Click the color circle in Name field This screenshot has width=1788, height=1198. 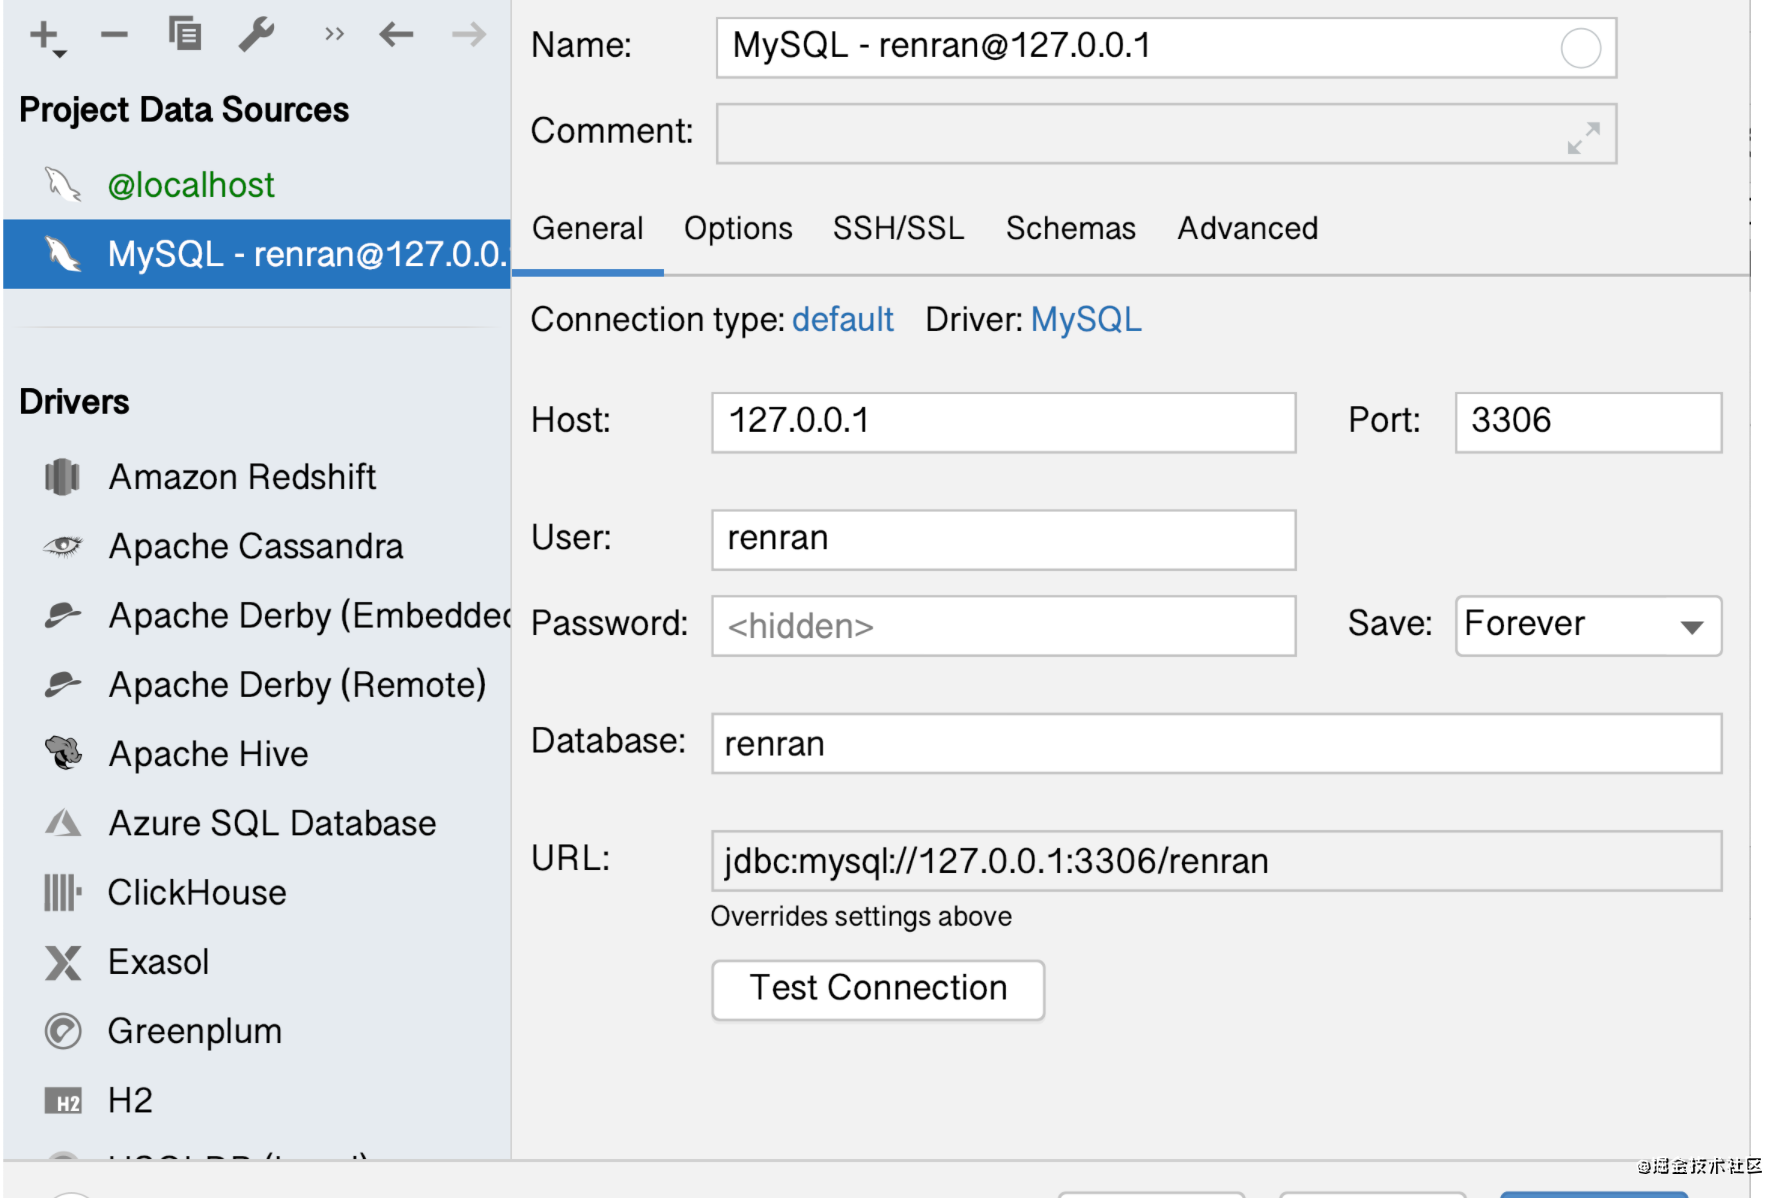1580,48
